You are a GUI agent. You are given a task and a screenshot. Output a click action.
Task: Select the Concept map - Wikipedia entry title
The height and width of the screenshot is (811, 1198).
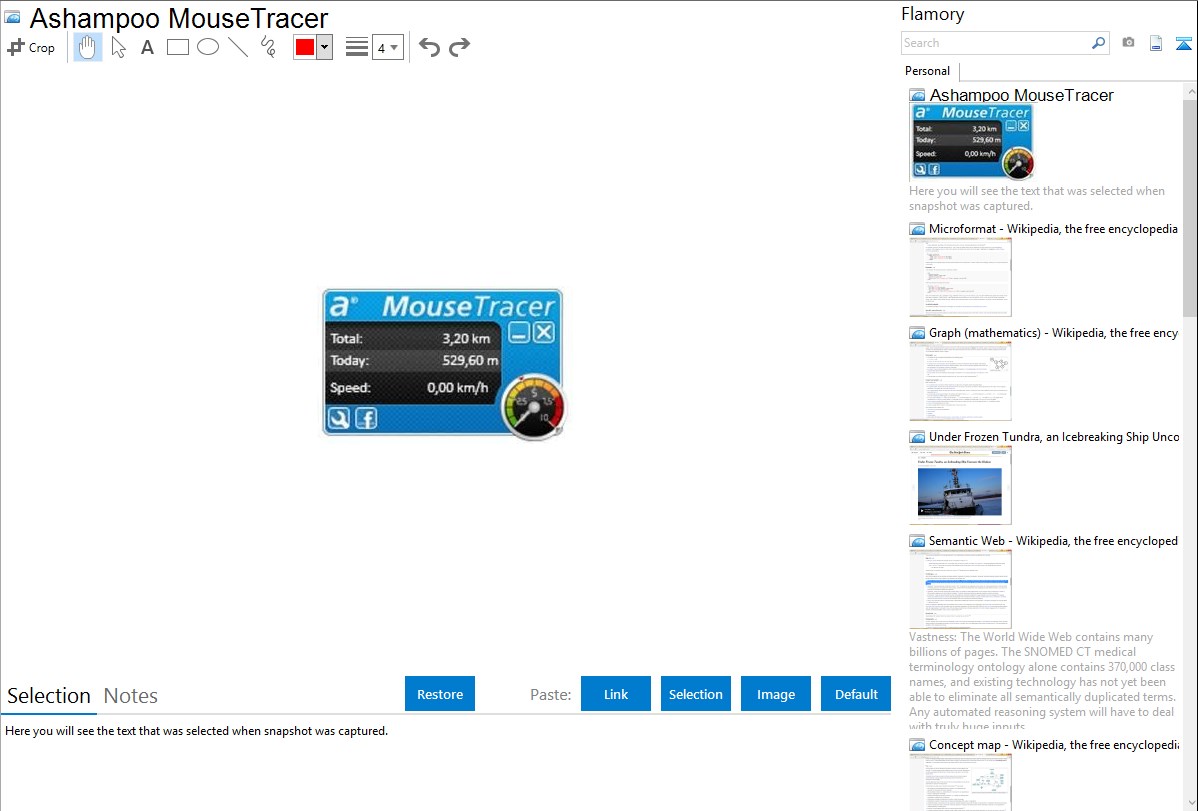[x=1054, y=745]
